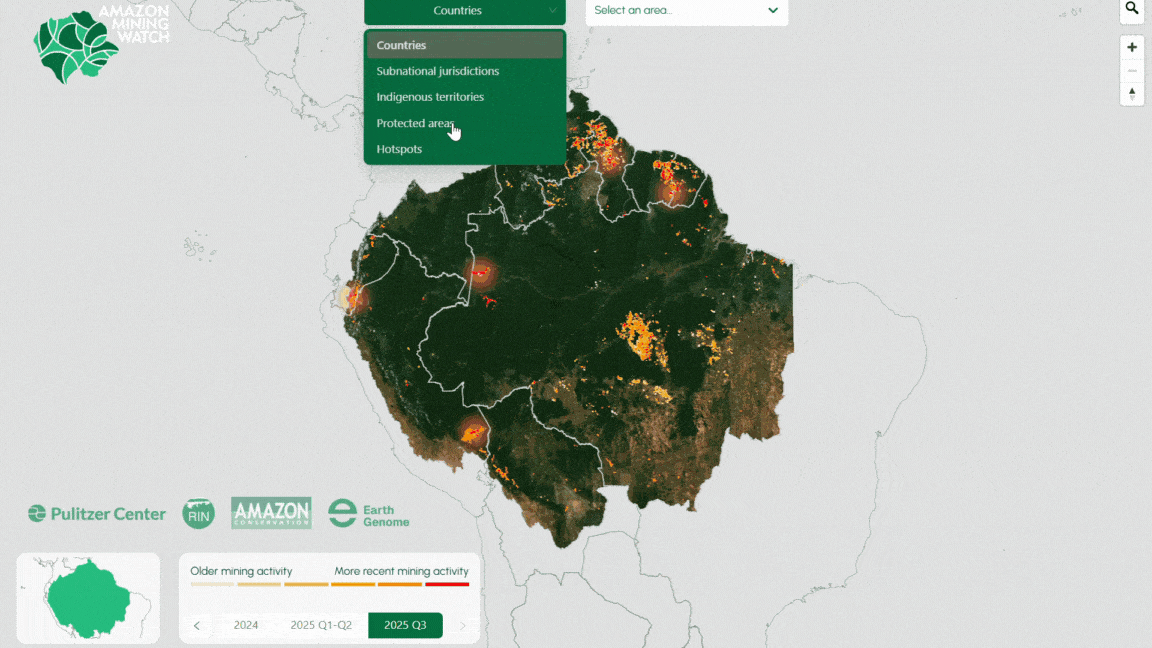The height and width of the screenshot is (648, 1152).
Task: Click the RIN circular logo
Action: tap(198, 513)
